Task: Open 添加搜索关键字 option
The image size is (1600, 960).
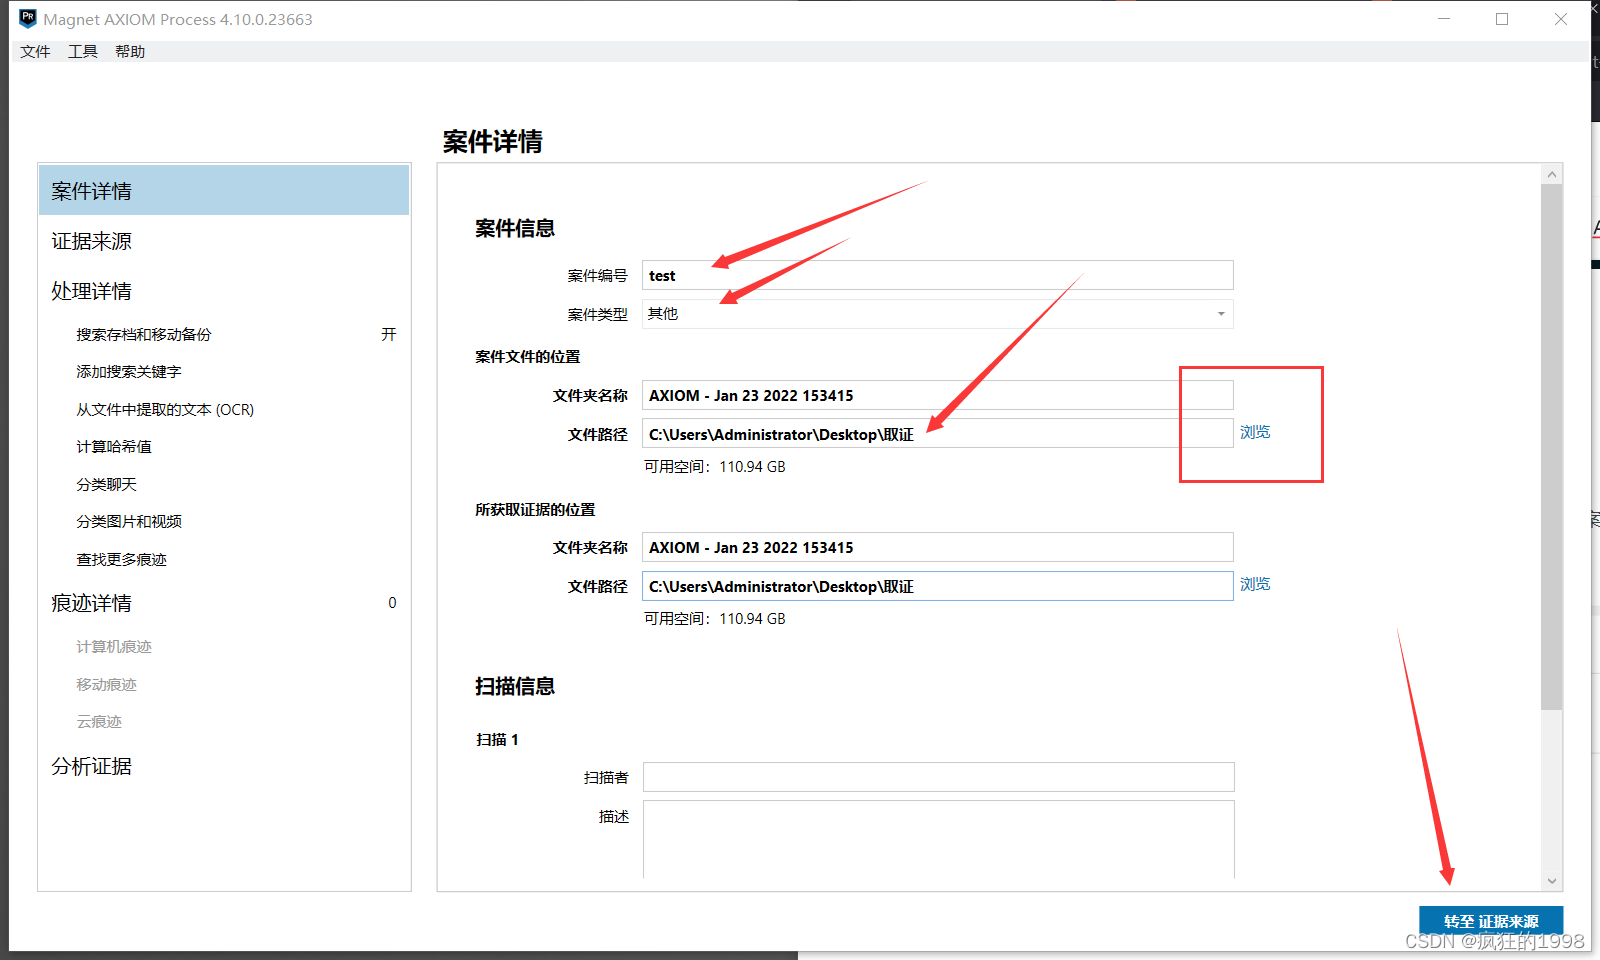Action: 129,372
